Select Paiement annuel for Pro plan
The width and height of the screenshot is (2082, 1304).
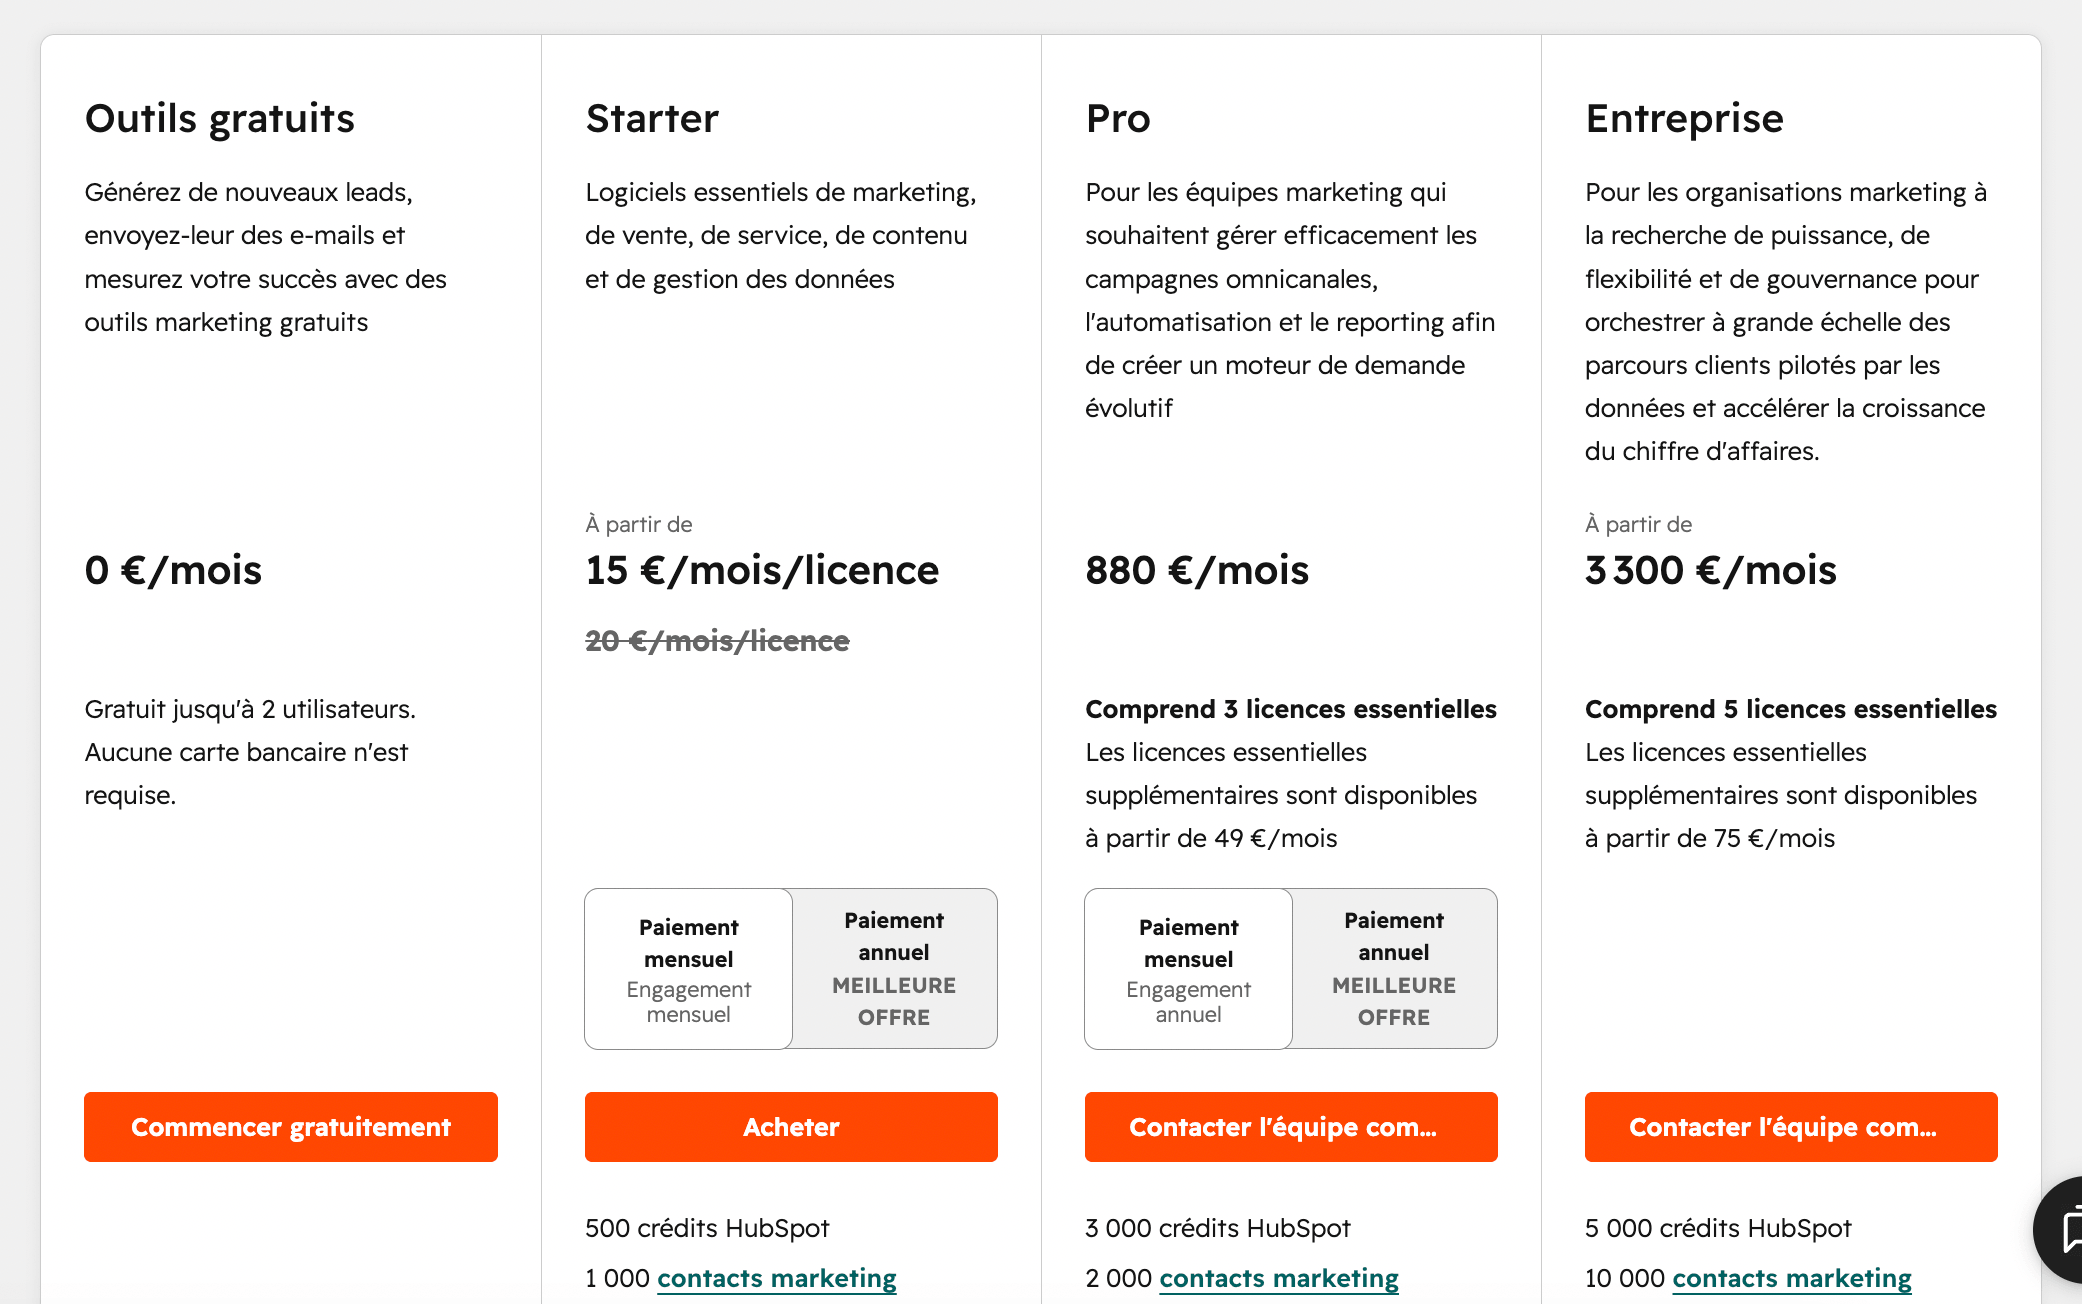tap(1394, 969)
